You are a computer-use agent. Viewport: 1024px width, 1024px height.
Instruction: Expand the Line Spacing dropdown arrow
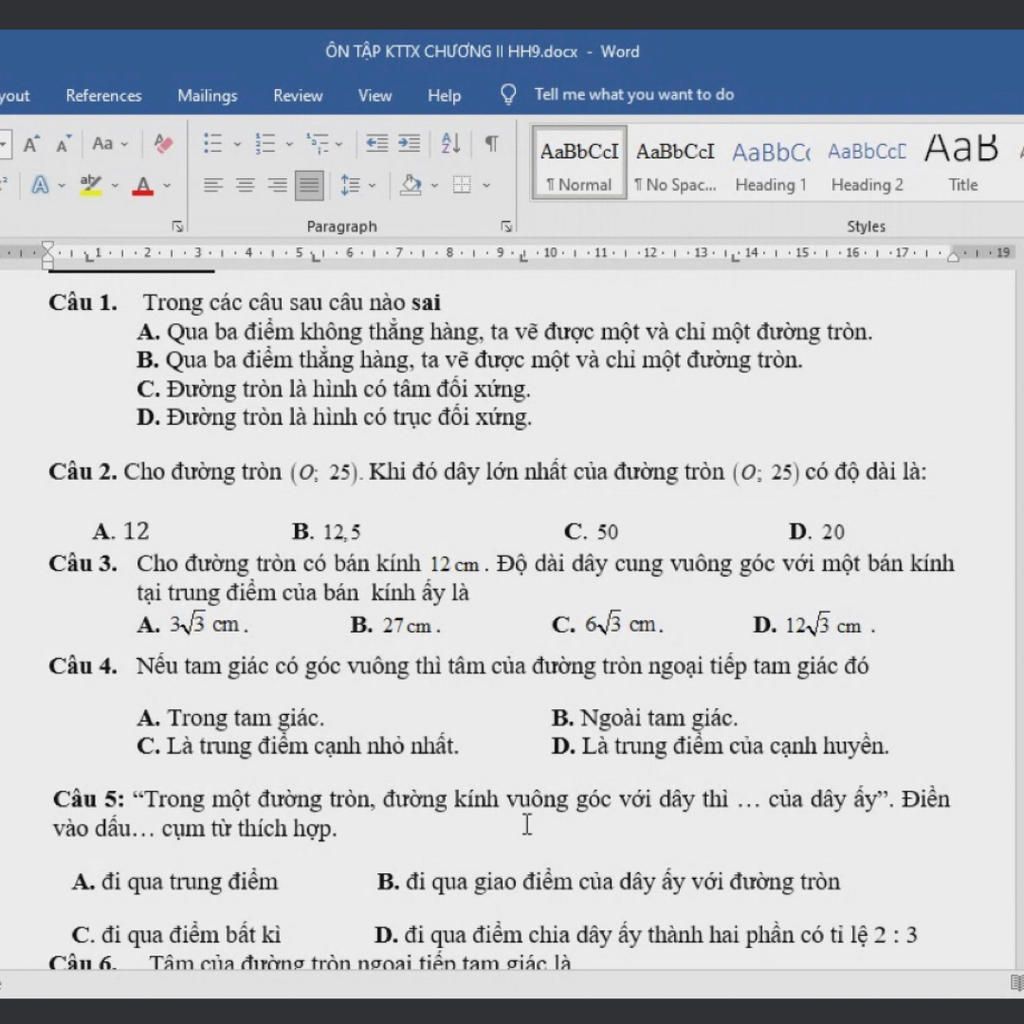pos(372,186)
